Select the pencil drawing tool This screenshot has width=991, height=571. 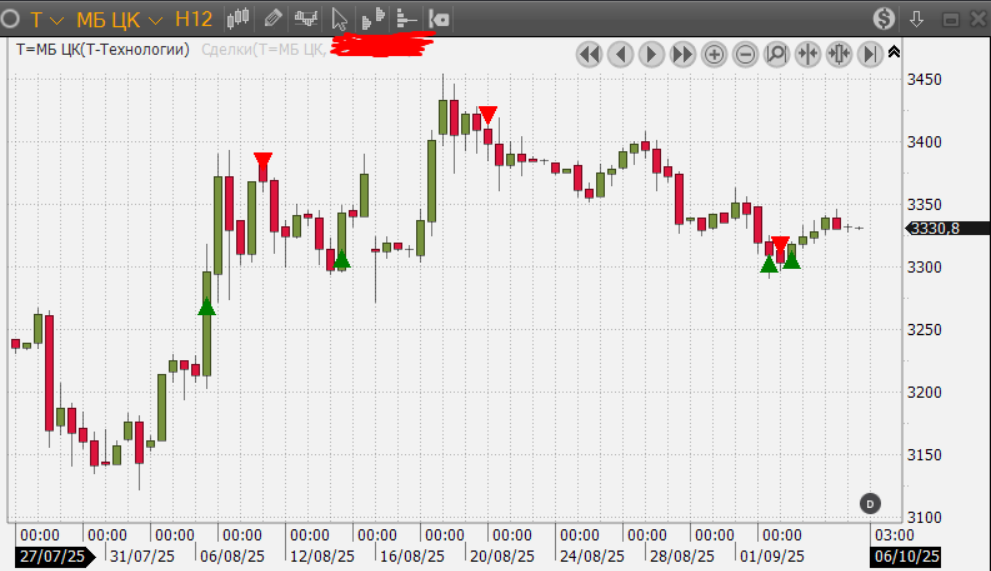tap(272, 18)
